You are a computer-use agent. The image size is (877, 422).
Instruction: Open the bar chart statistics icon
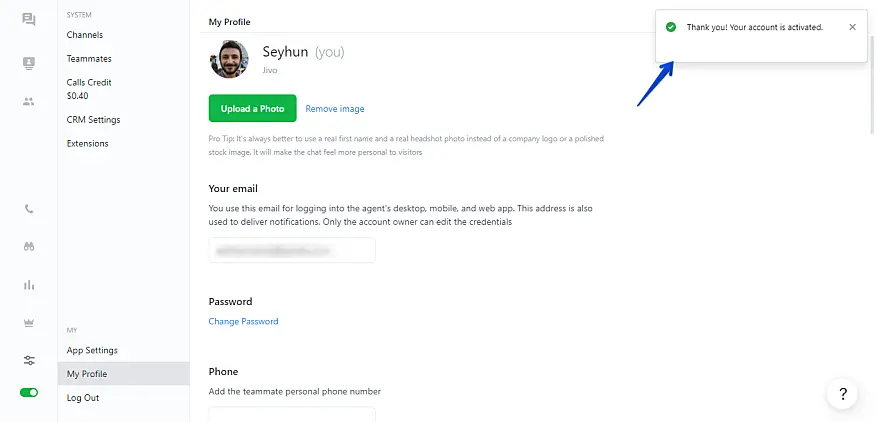click(28, 285)
